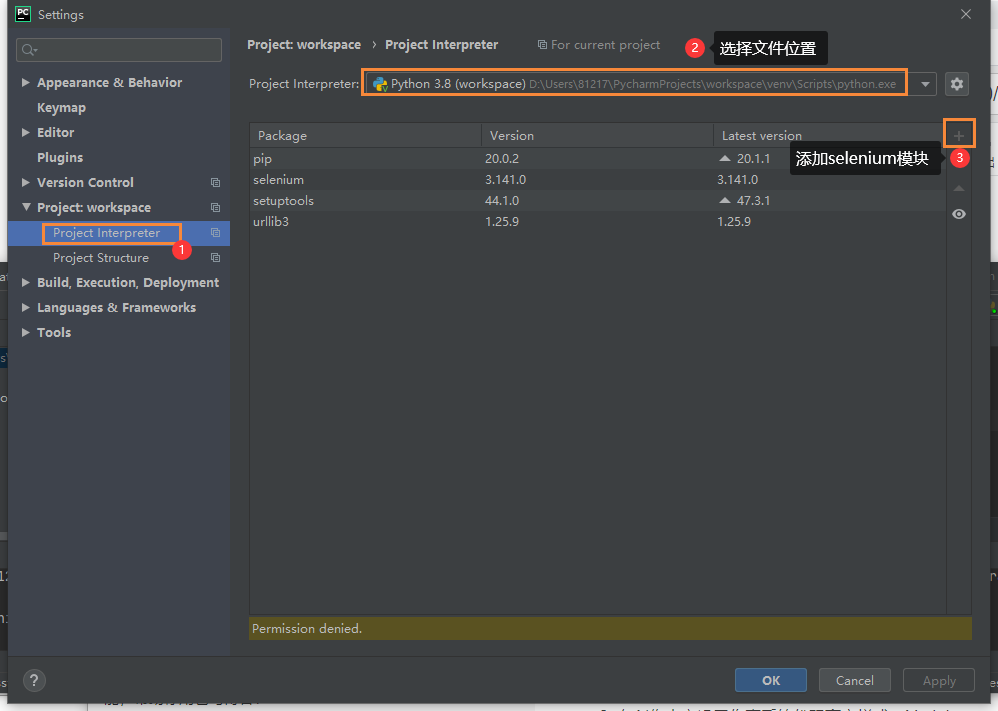Screen dimensions: 998x711
Task: Click the copy icon next to Project Structure
Action: [215, 258]
